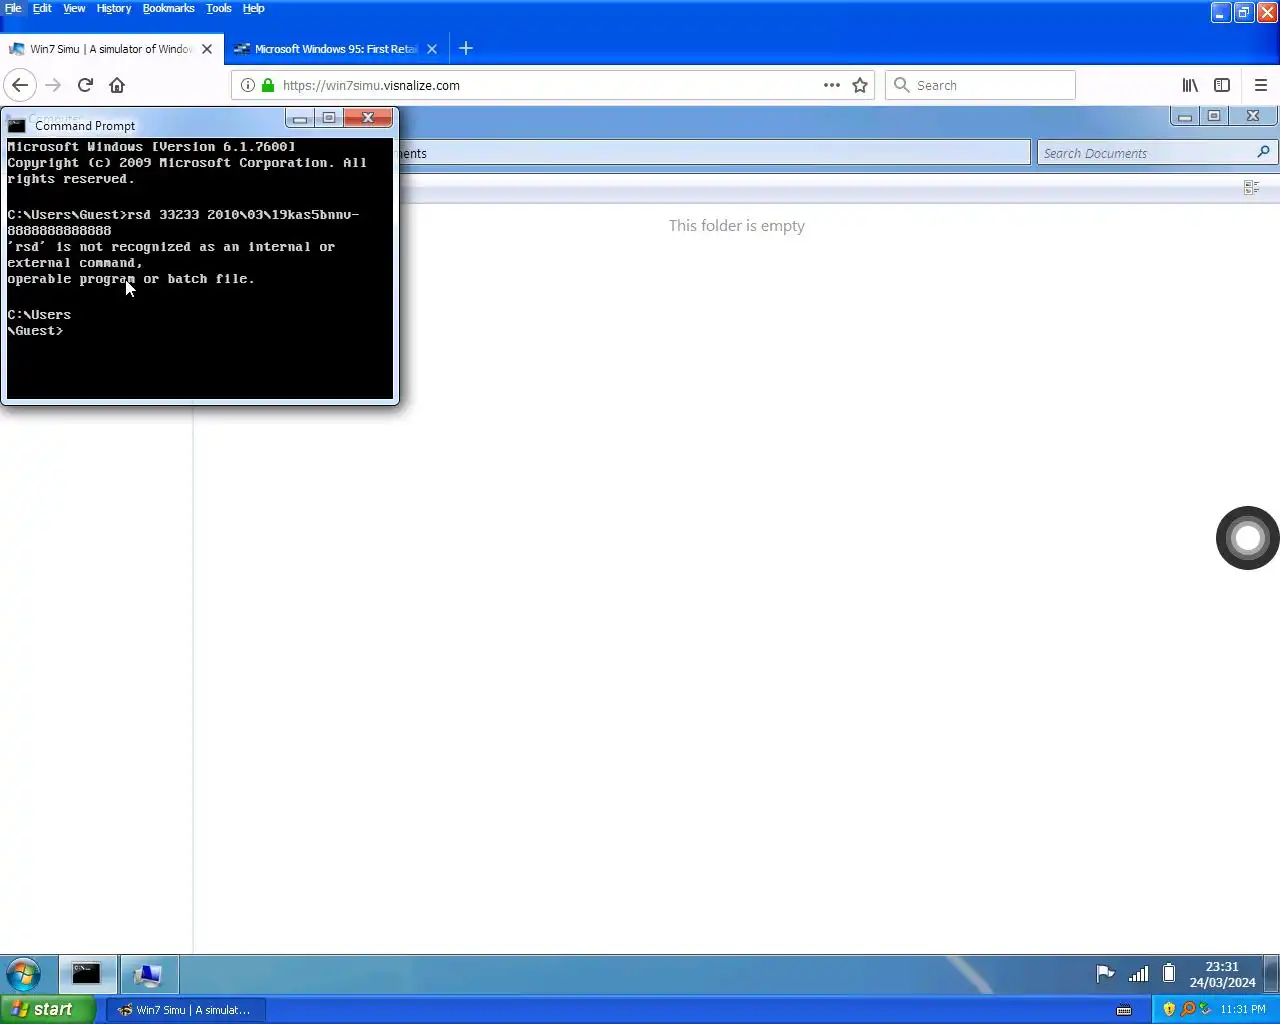Open the Tools menu

218,8
